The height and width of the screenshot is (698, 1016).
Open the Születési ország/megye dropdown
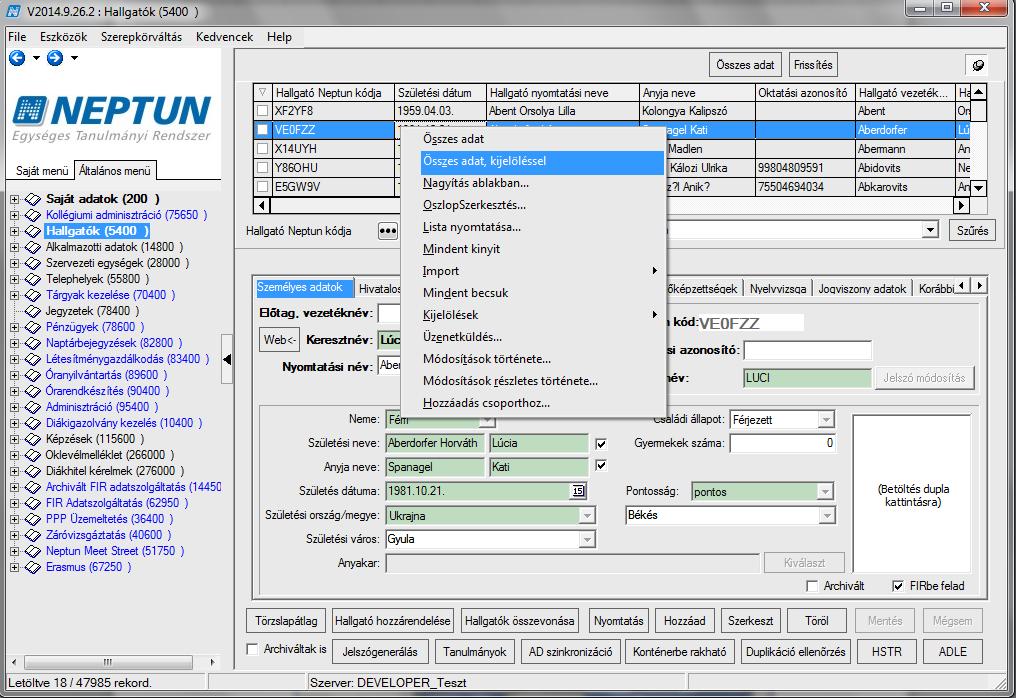(587, 516)
